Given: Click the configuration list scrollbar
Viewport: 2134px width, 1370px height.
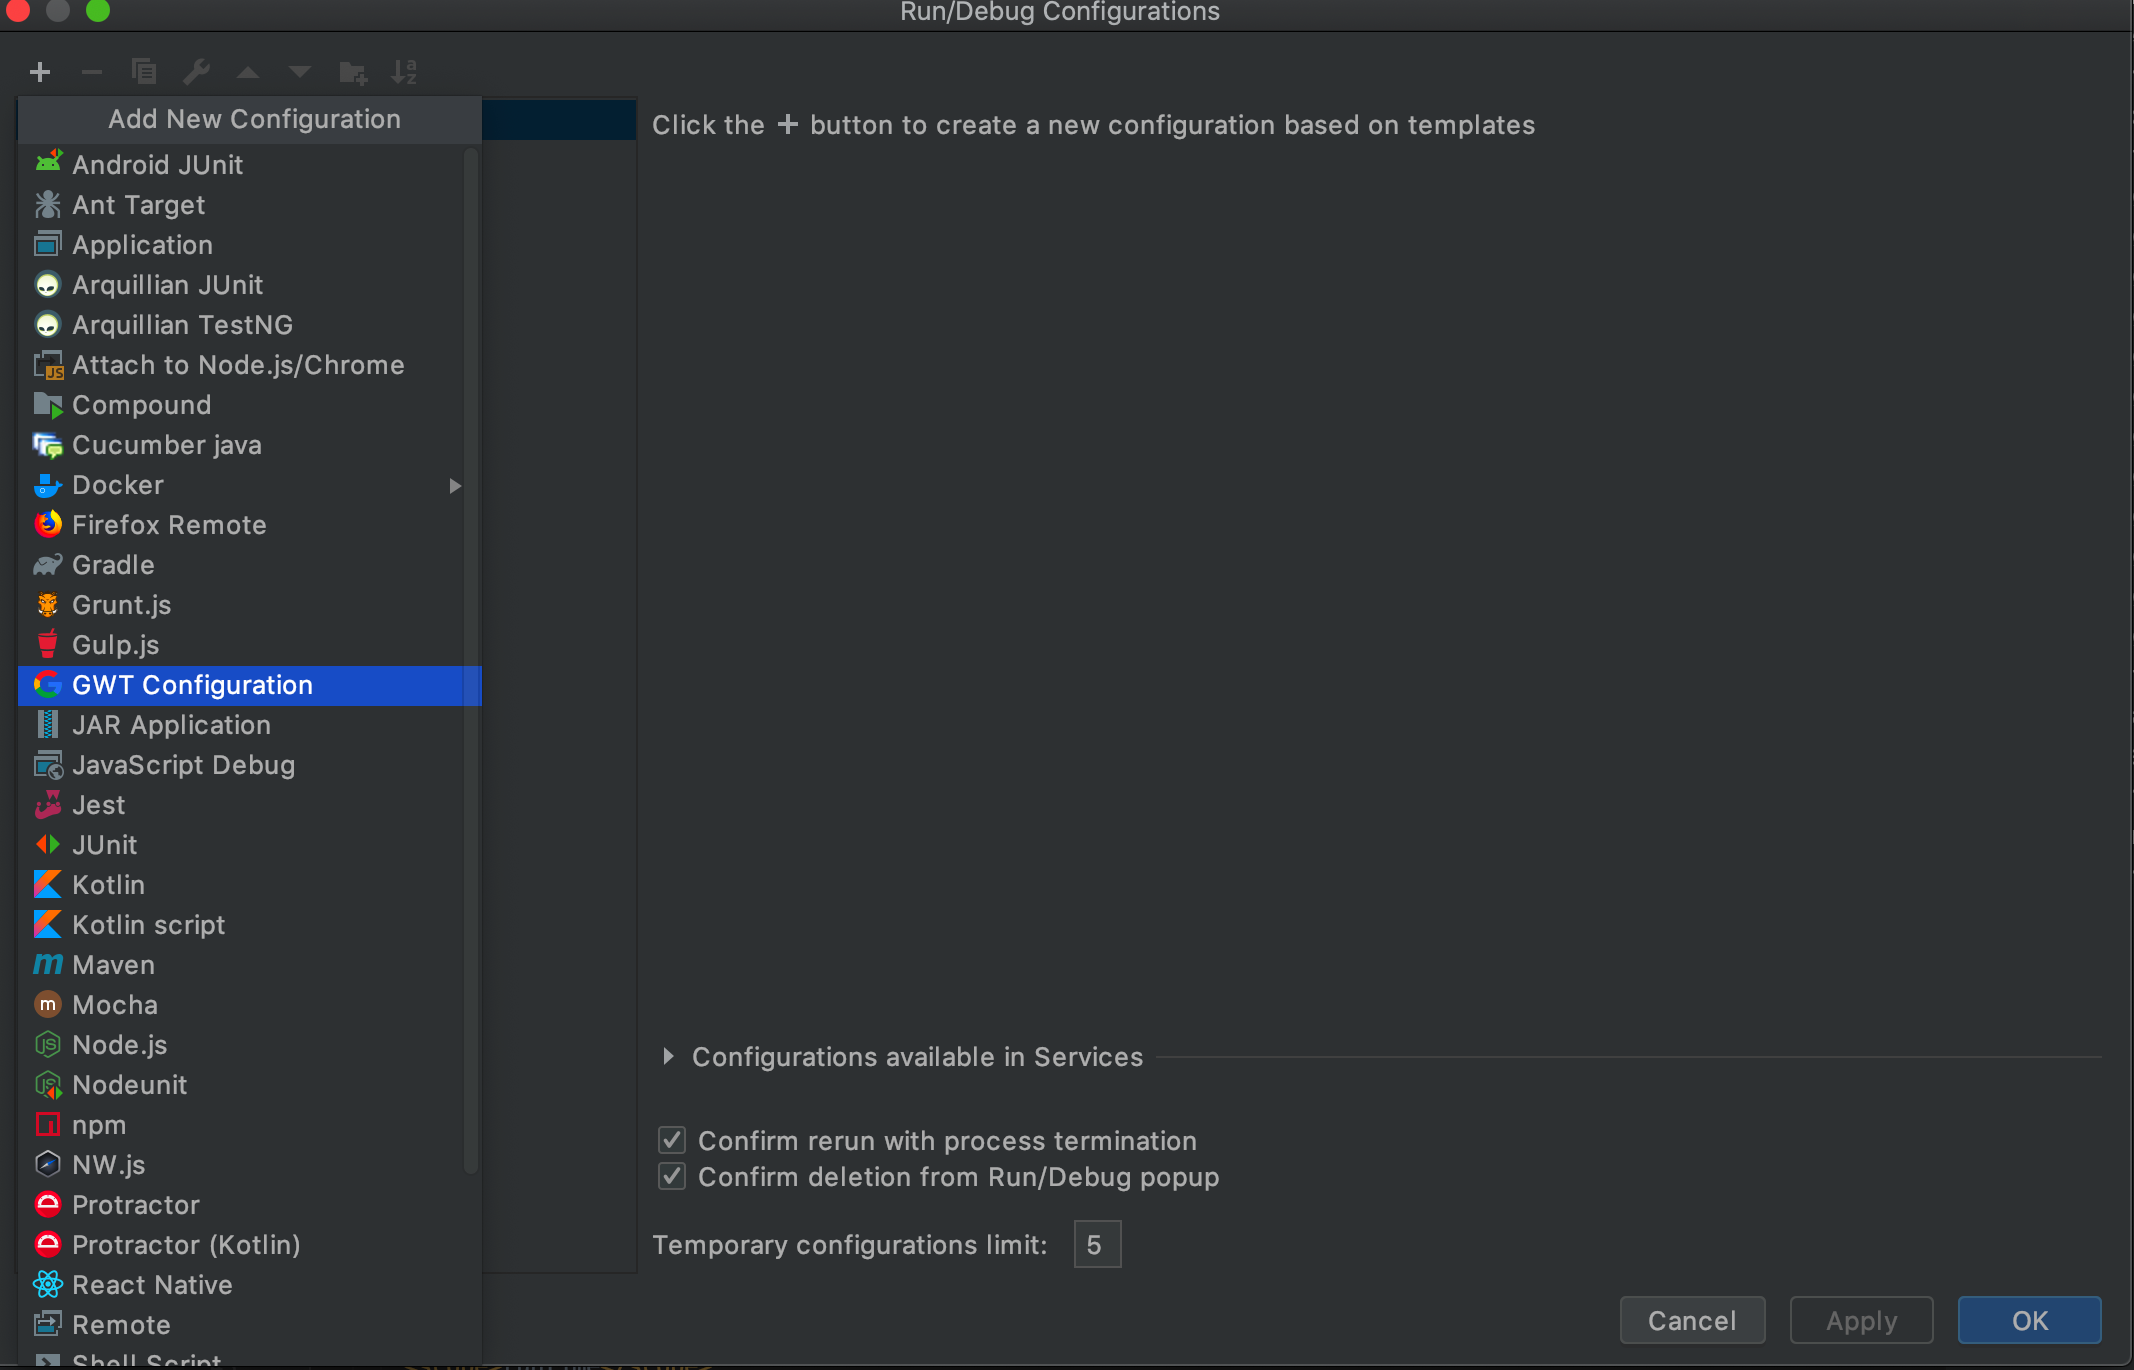Looking at the screenshot, I should coord(471,660).
